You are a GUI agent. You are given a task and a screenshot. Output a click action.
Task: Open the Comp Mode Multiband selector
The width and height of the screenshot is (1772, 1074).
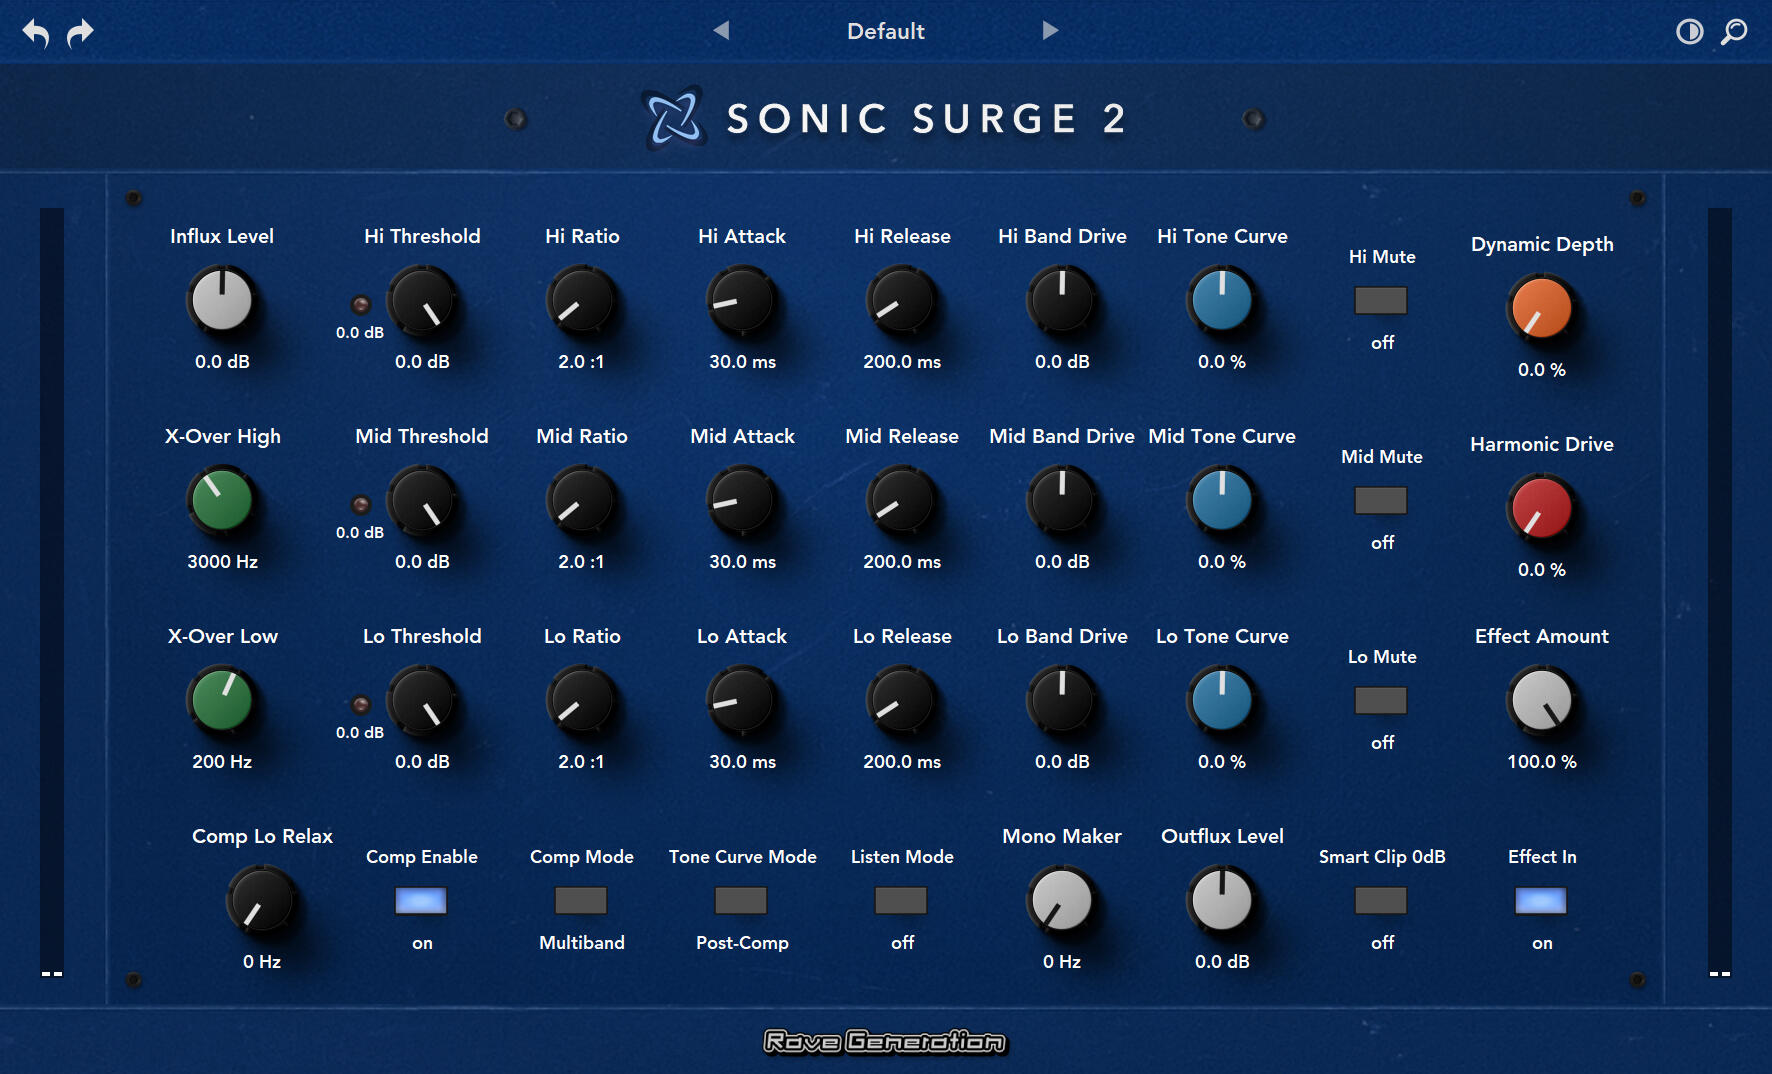pos(581,900)
